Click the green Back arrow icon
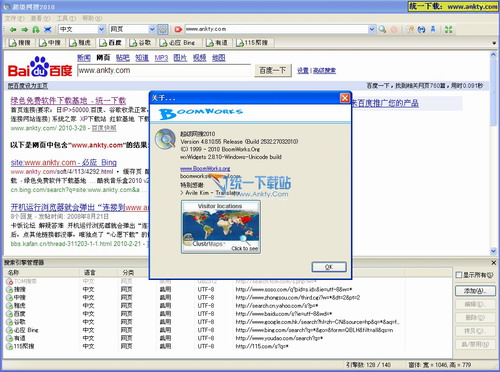Screen dimensions: 500x372 pos(13,30)
